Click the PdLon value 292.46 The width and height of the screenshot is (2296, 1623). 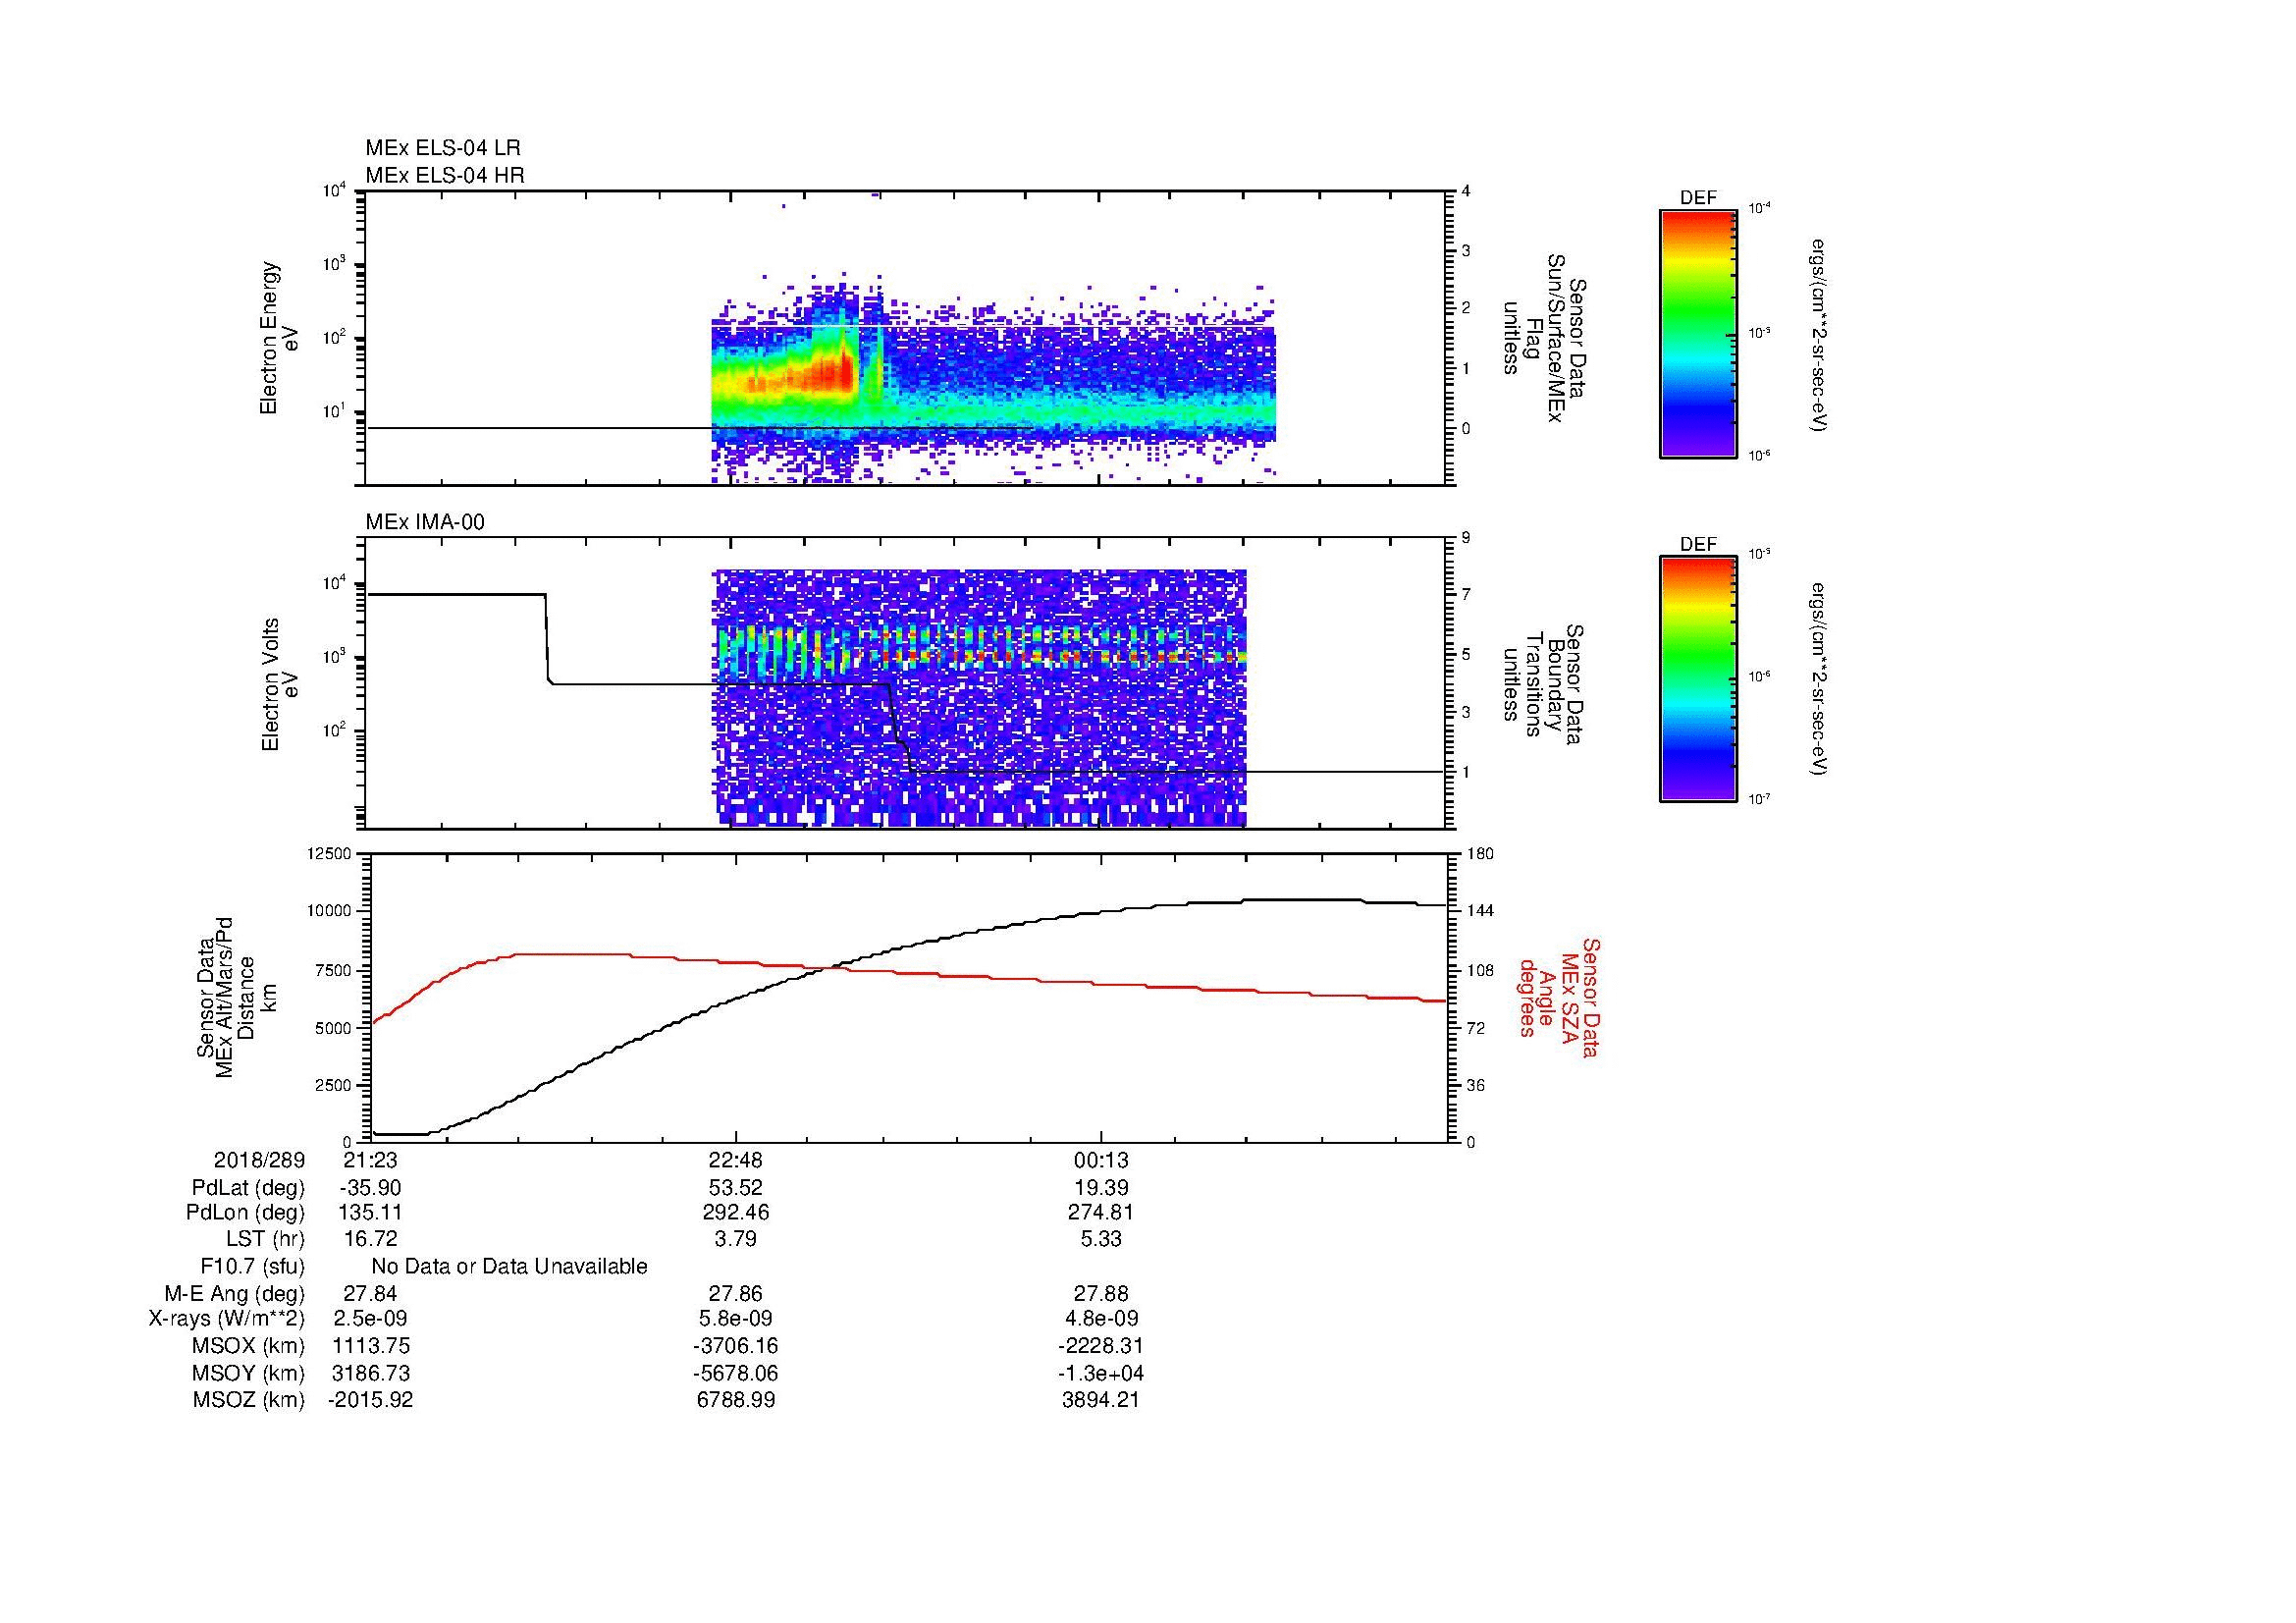[x=736, y=1213]
